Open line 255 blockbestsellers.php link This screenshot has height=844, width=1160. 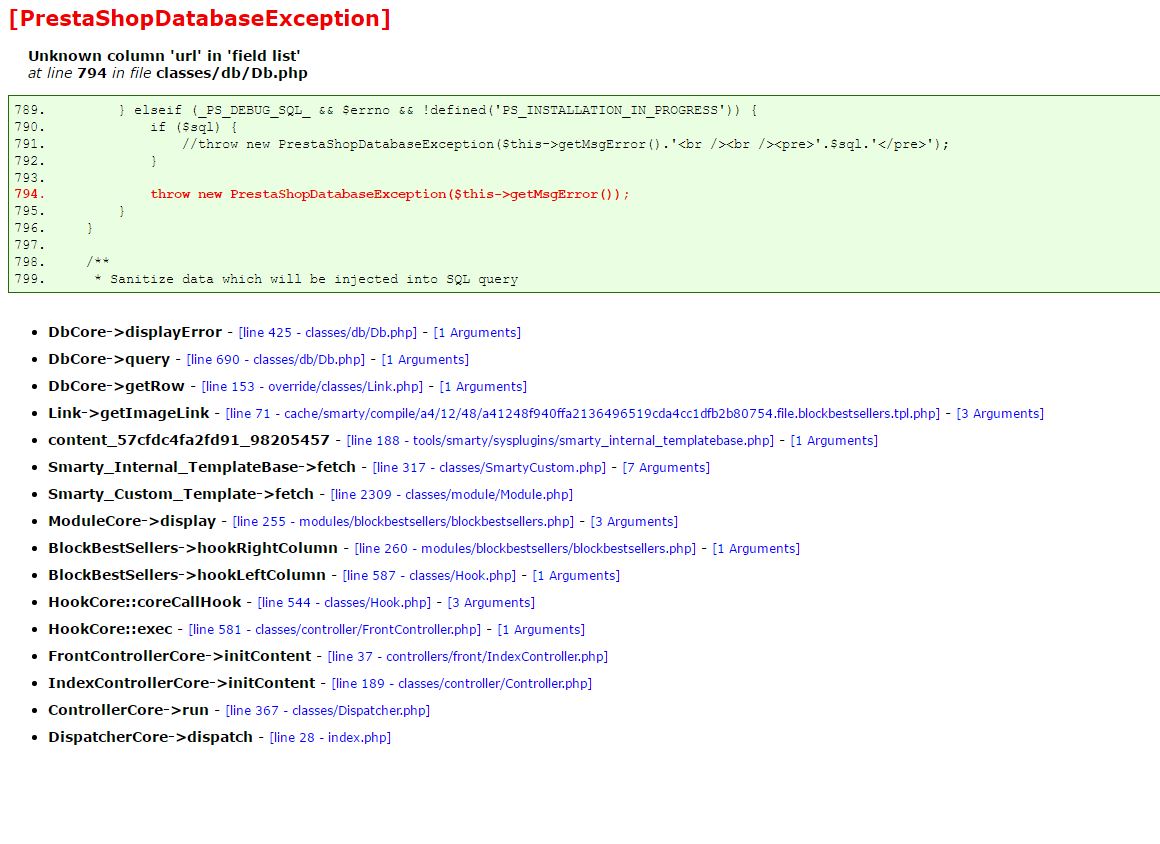click(x=403, y=521)
